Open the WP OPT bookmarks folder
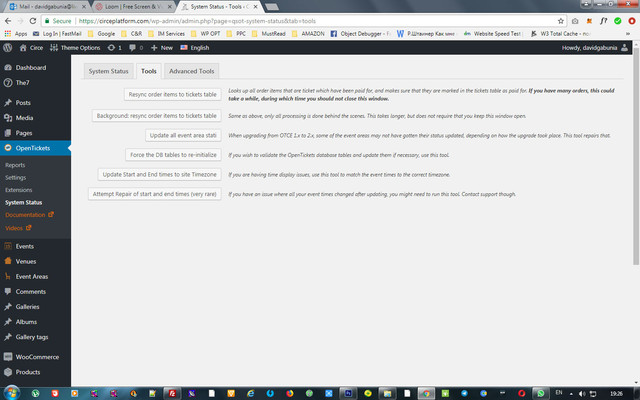 pyautogui.click(x=205, y=33)
